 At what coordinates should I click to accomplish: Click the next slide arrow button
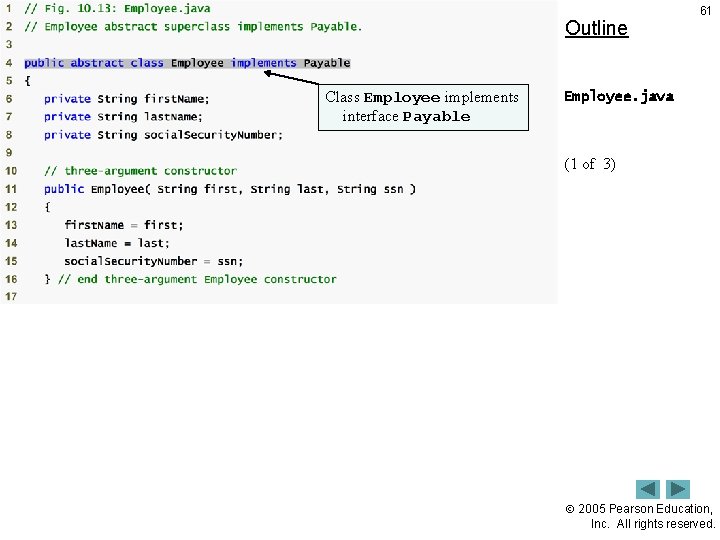(678, 489)
